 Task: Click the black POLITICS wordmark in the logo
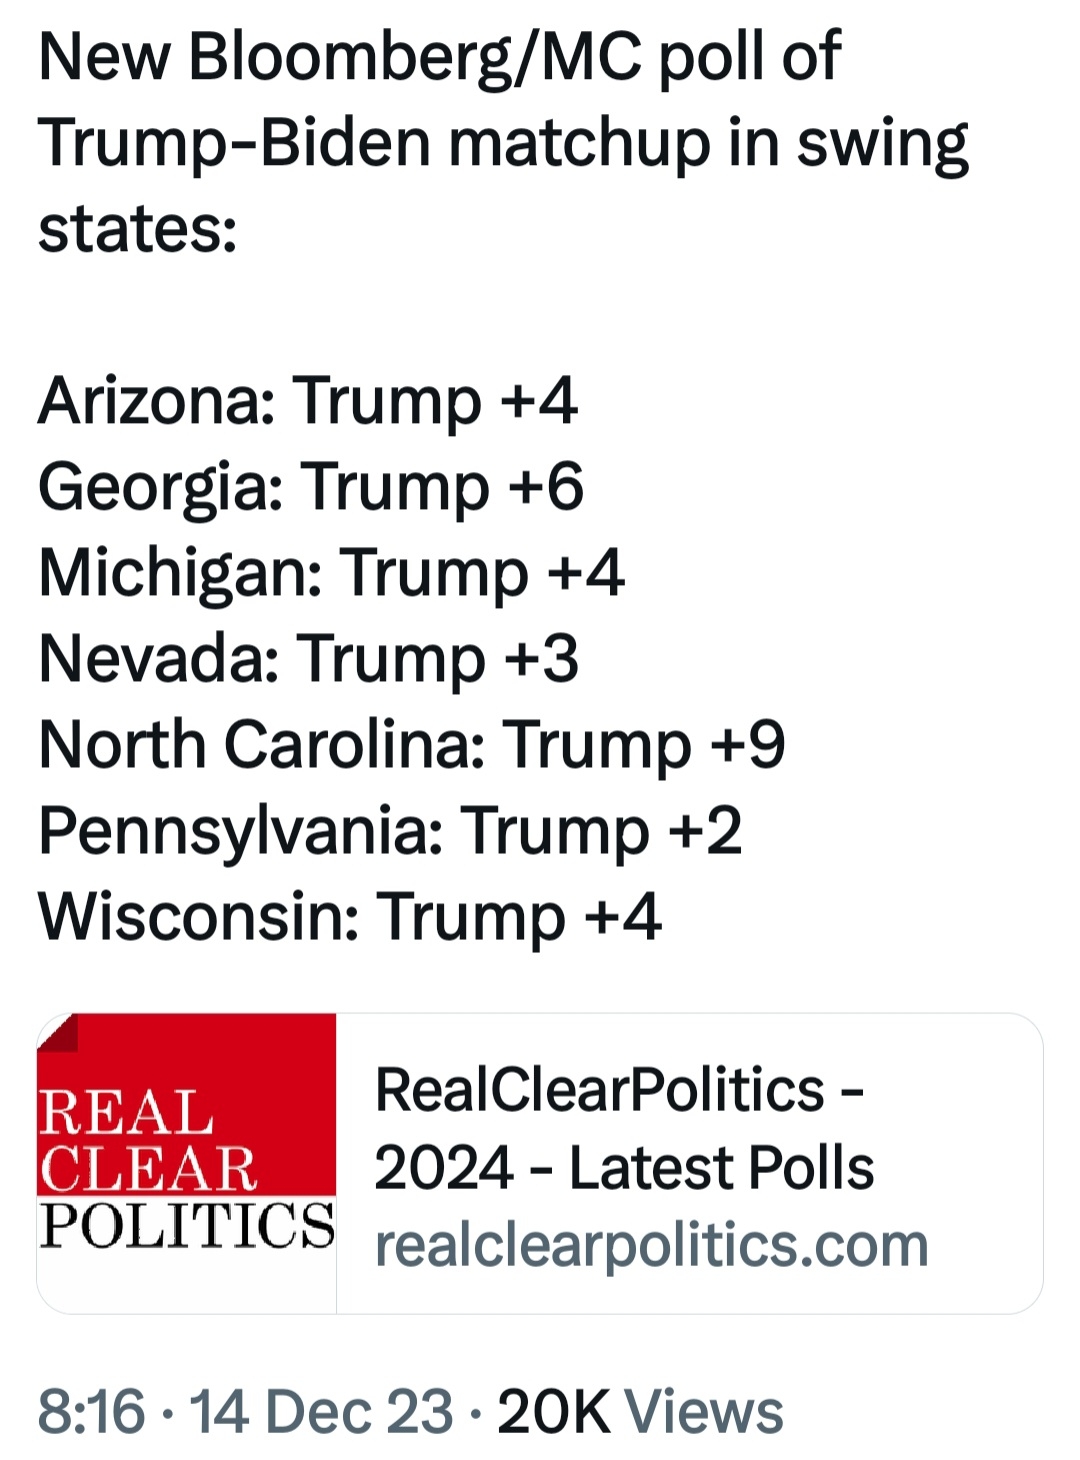pyautogui.click(x=187, y=1225)
